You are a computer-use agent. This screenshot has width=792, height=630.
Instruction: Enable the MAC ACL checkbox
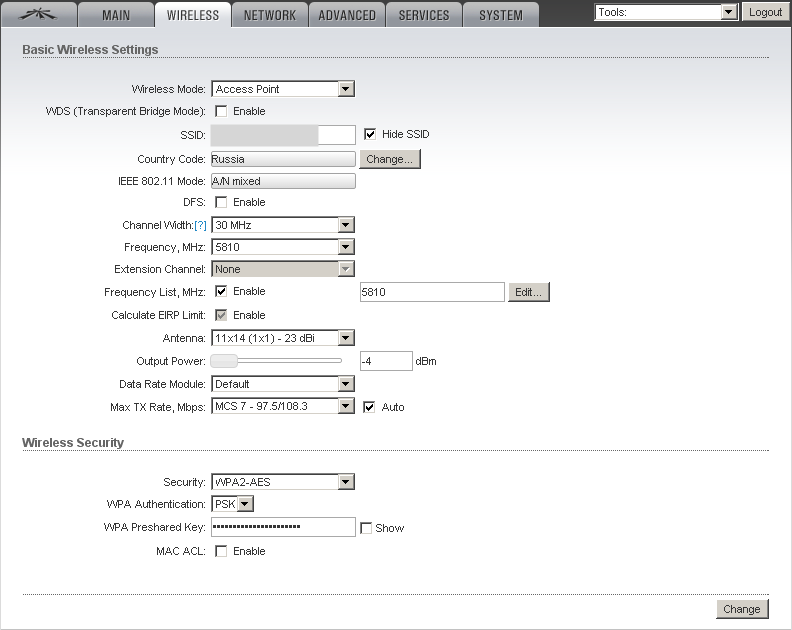tap(221, 551)
